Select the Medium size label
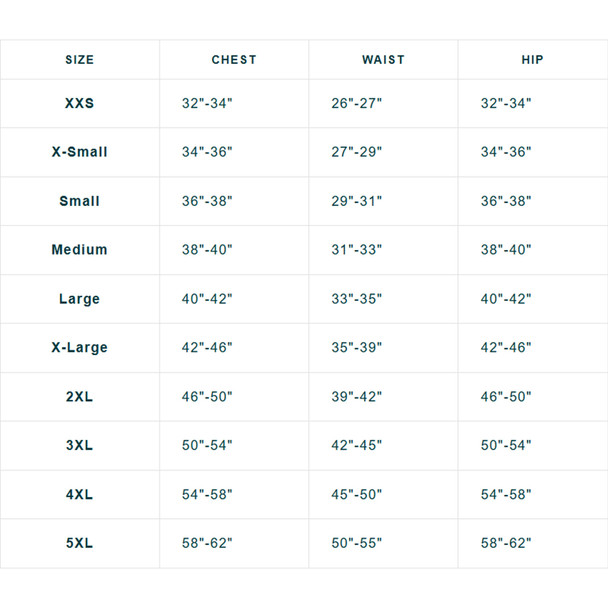The width and height of the screenshot is (608, 608). [79, 249]
